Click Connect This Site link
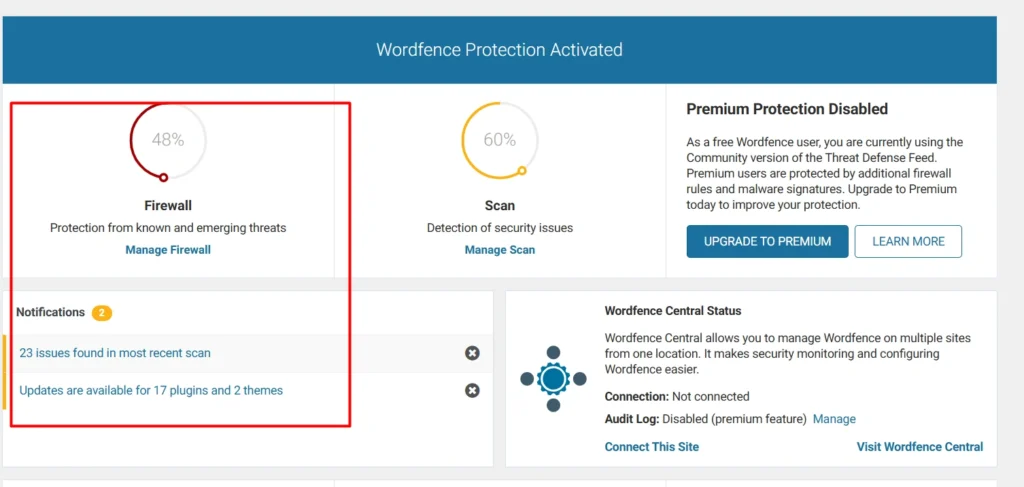Viewport: 1024px width, 487px height. tap(652, 447)
